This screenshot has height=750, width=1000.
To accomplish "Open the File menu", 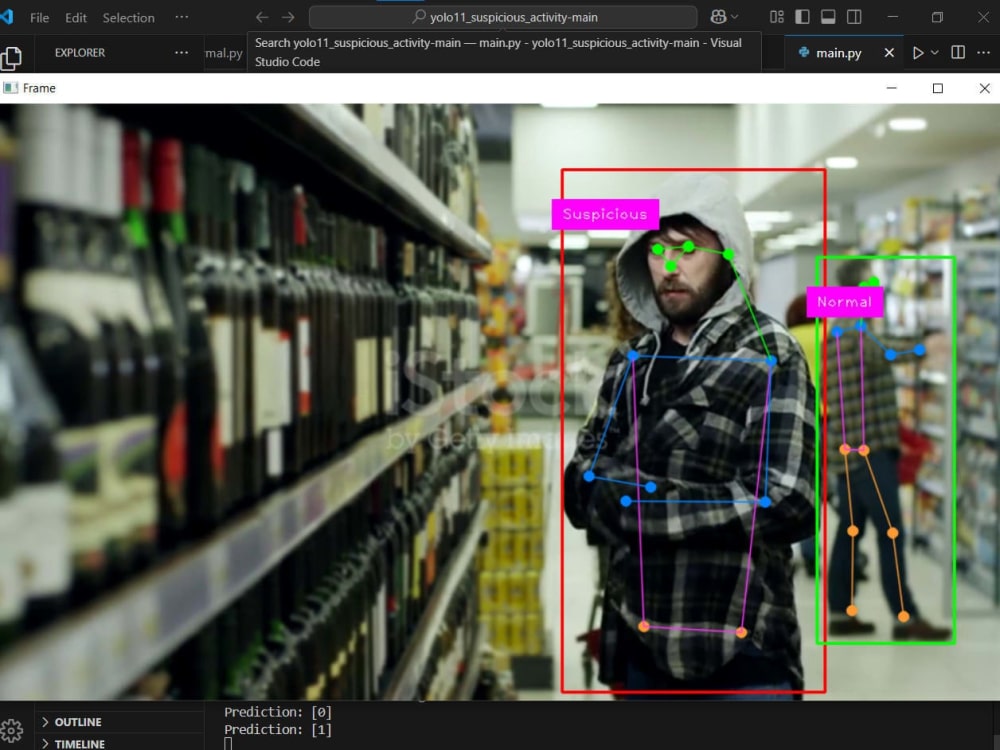I will [x=40, y=18].
